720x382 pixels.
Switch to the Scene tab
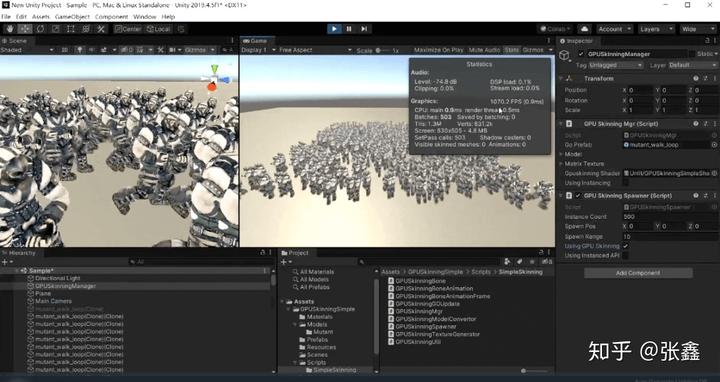pos(16,41)
